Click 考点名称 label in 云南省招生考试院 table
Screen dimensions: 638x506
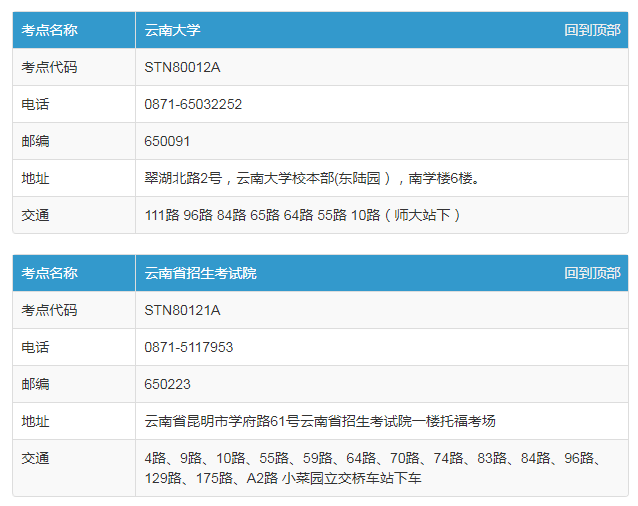click(49, 273)
